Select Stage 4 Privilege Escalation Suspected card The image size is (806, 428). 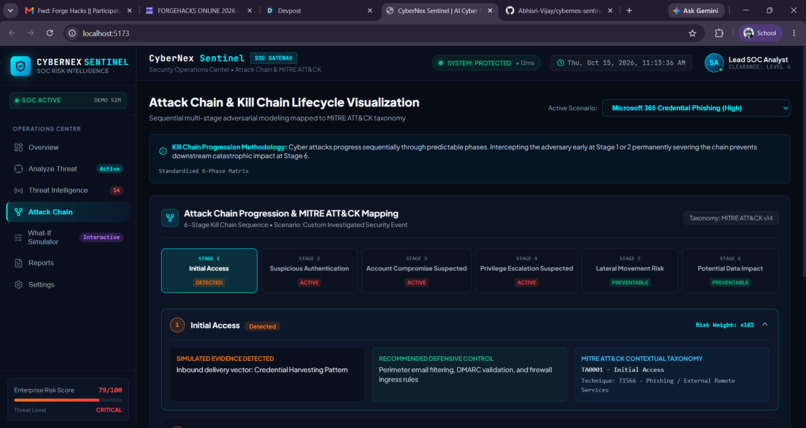pos(526,270)
